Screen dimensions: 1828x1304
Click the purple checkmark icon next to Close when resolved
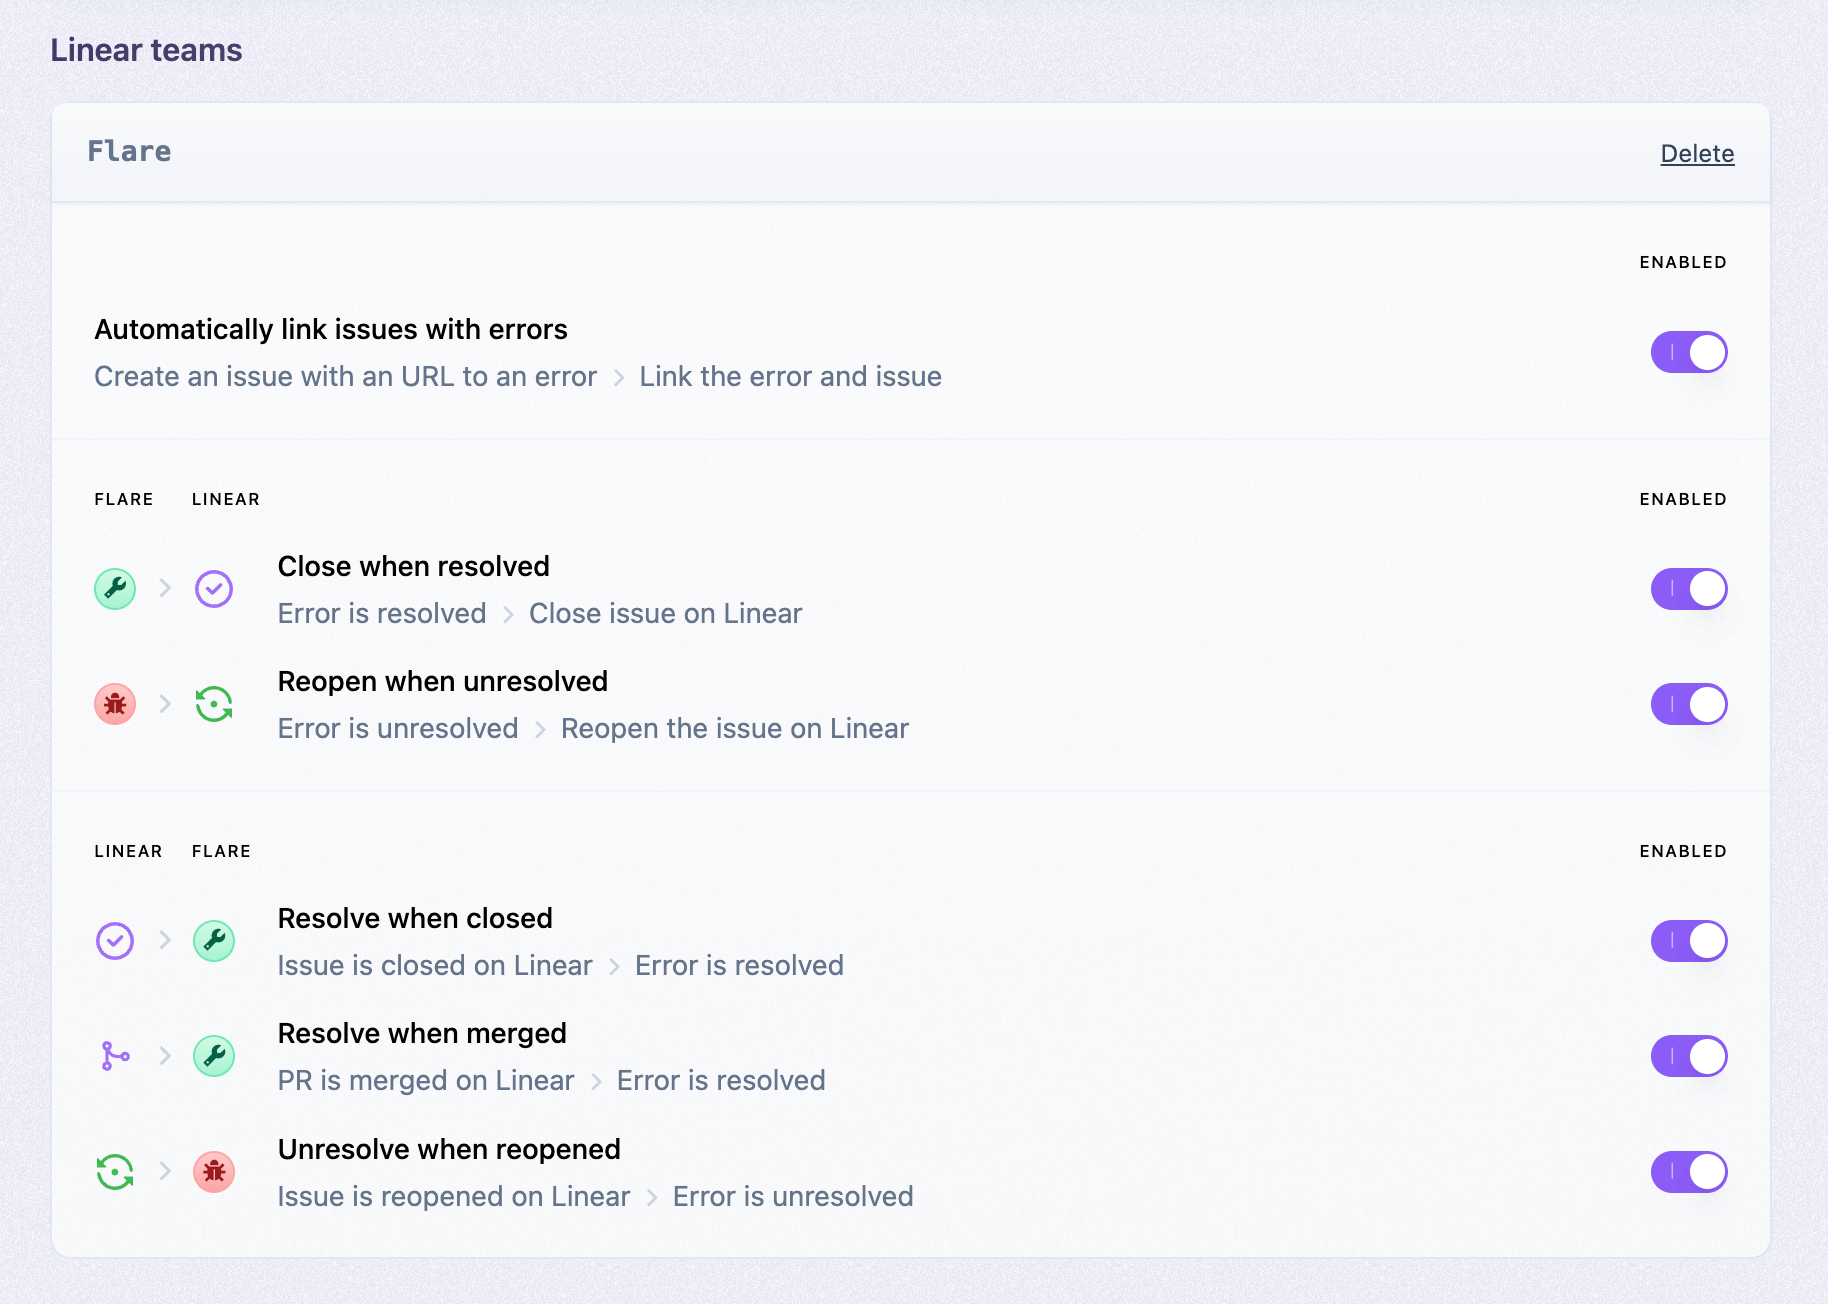pos(214,588)
